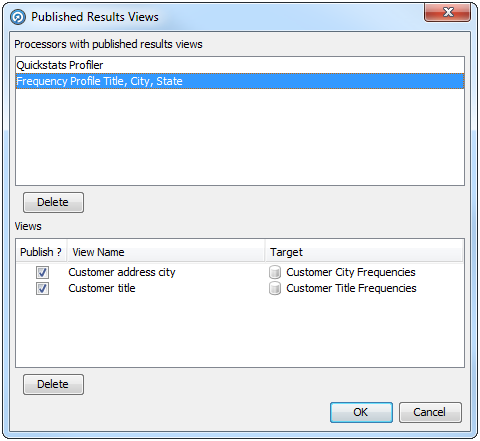Select the Customer address city view name
480x441 pixels.
coord(122,272)
